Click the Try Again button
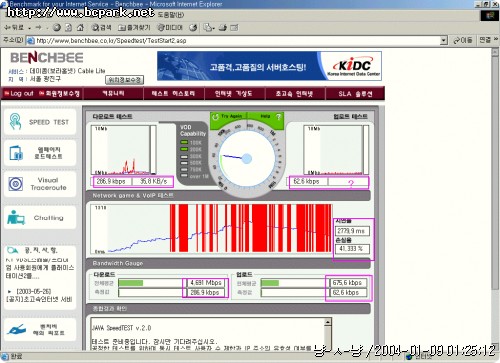 point(228,116)
